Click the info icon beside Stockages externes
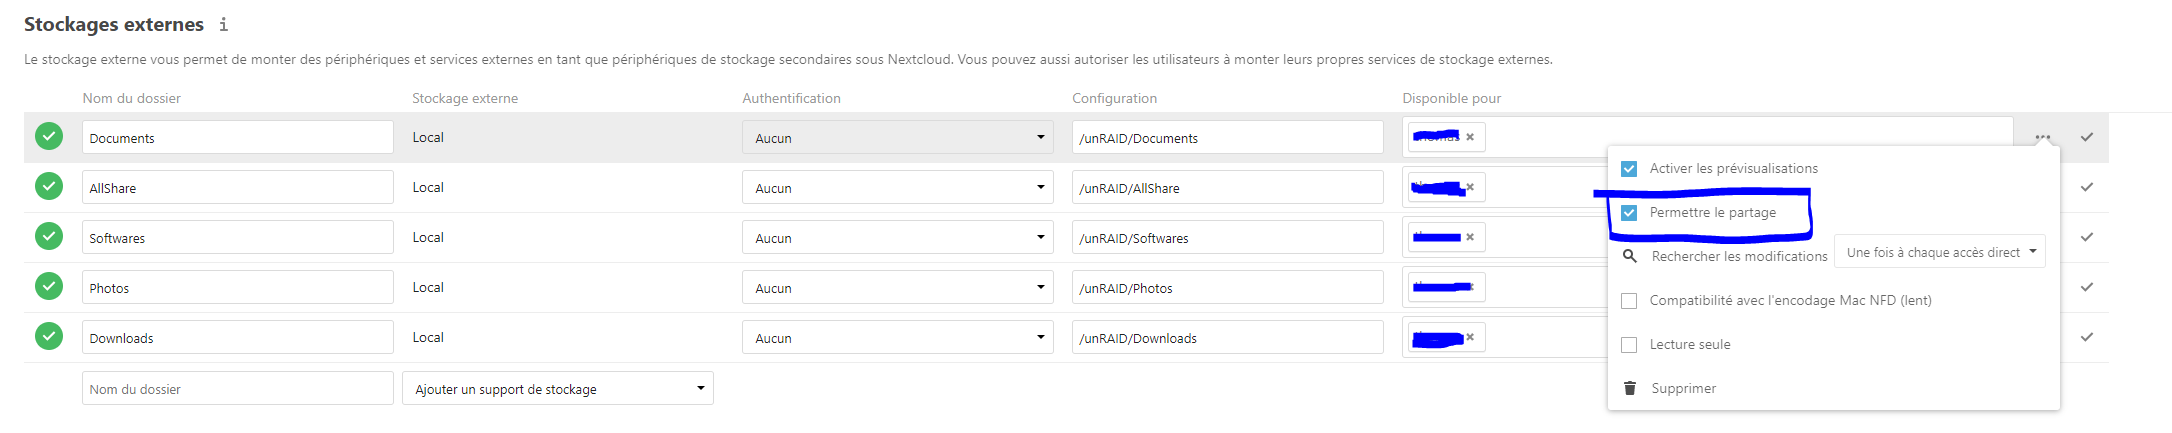The image size is (2172, 433). click(x=223, y=24)
